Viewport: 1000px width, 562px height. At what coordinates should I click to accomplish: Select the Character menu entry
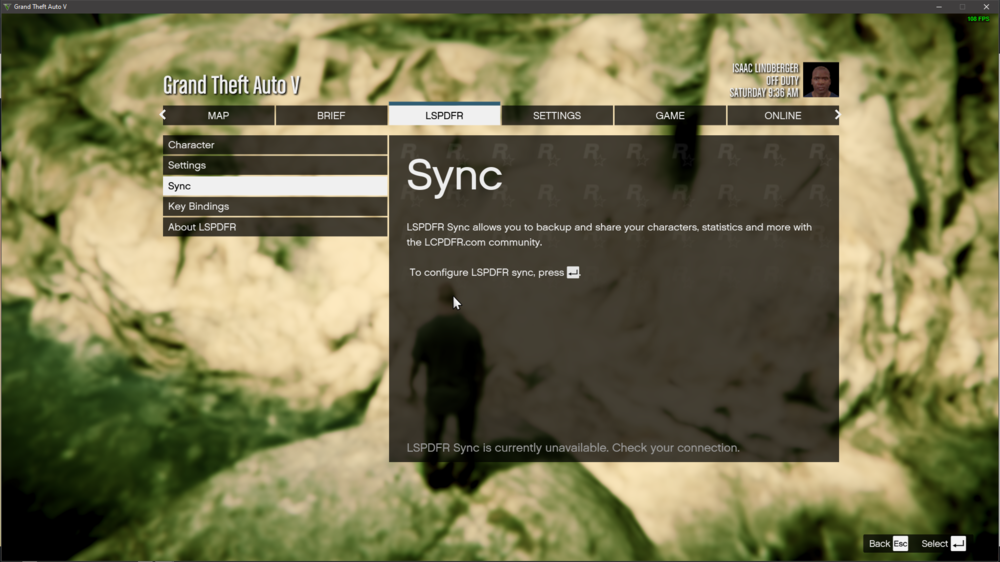pos(275,145)
